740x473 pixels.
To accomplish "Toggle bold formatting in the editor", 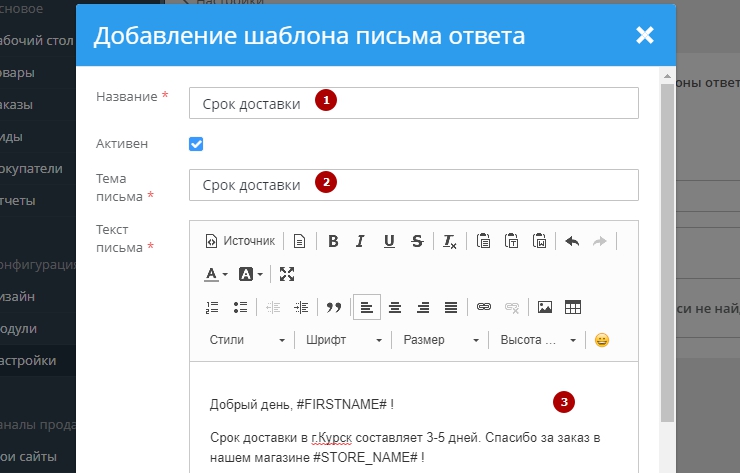I will [x=333, y=241].
